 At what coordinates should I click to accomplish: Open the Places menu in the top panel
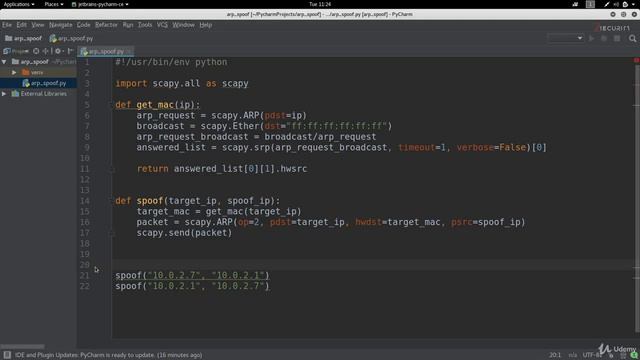pos(54,4)
